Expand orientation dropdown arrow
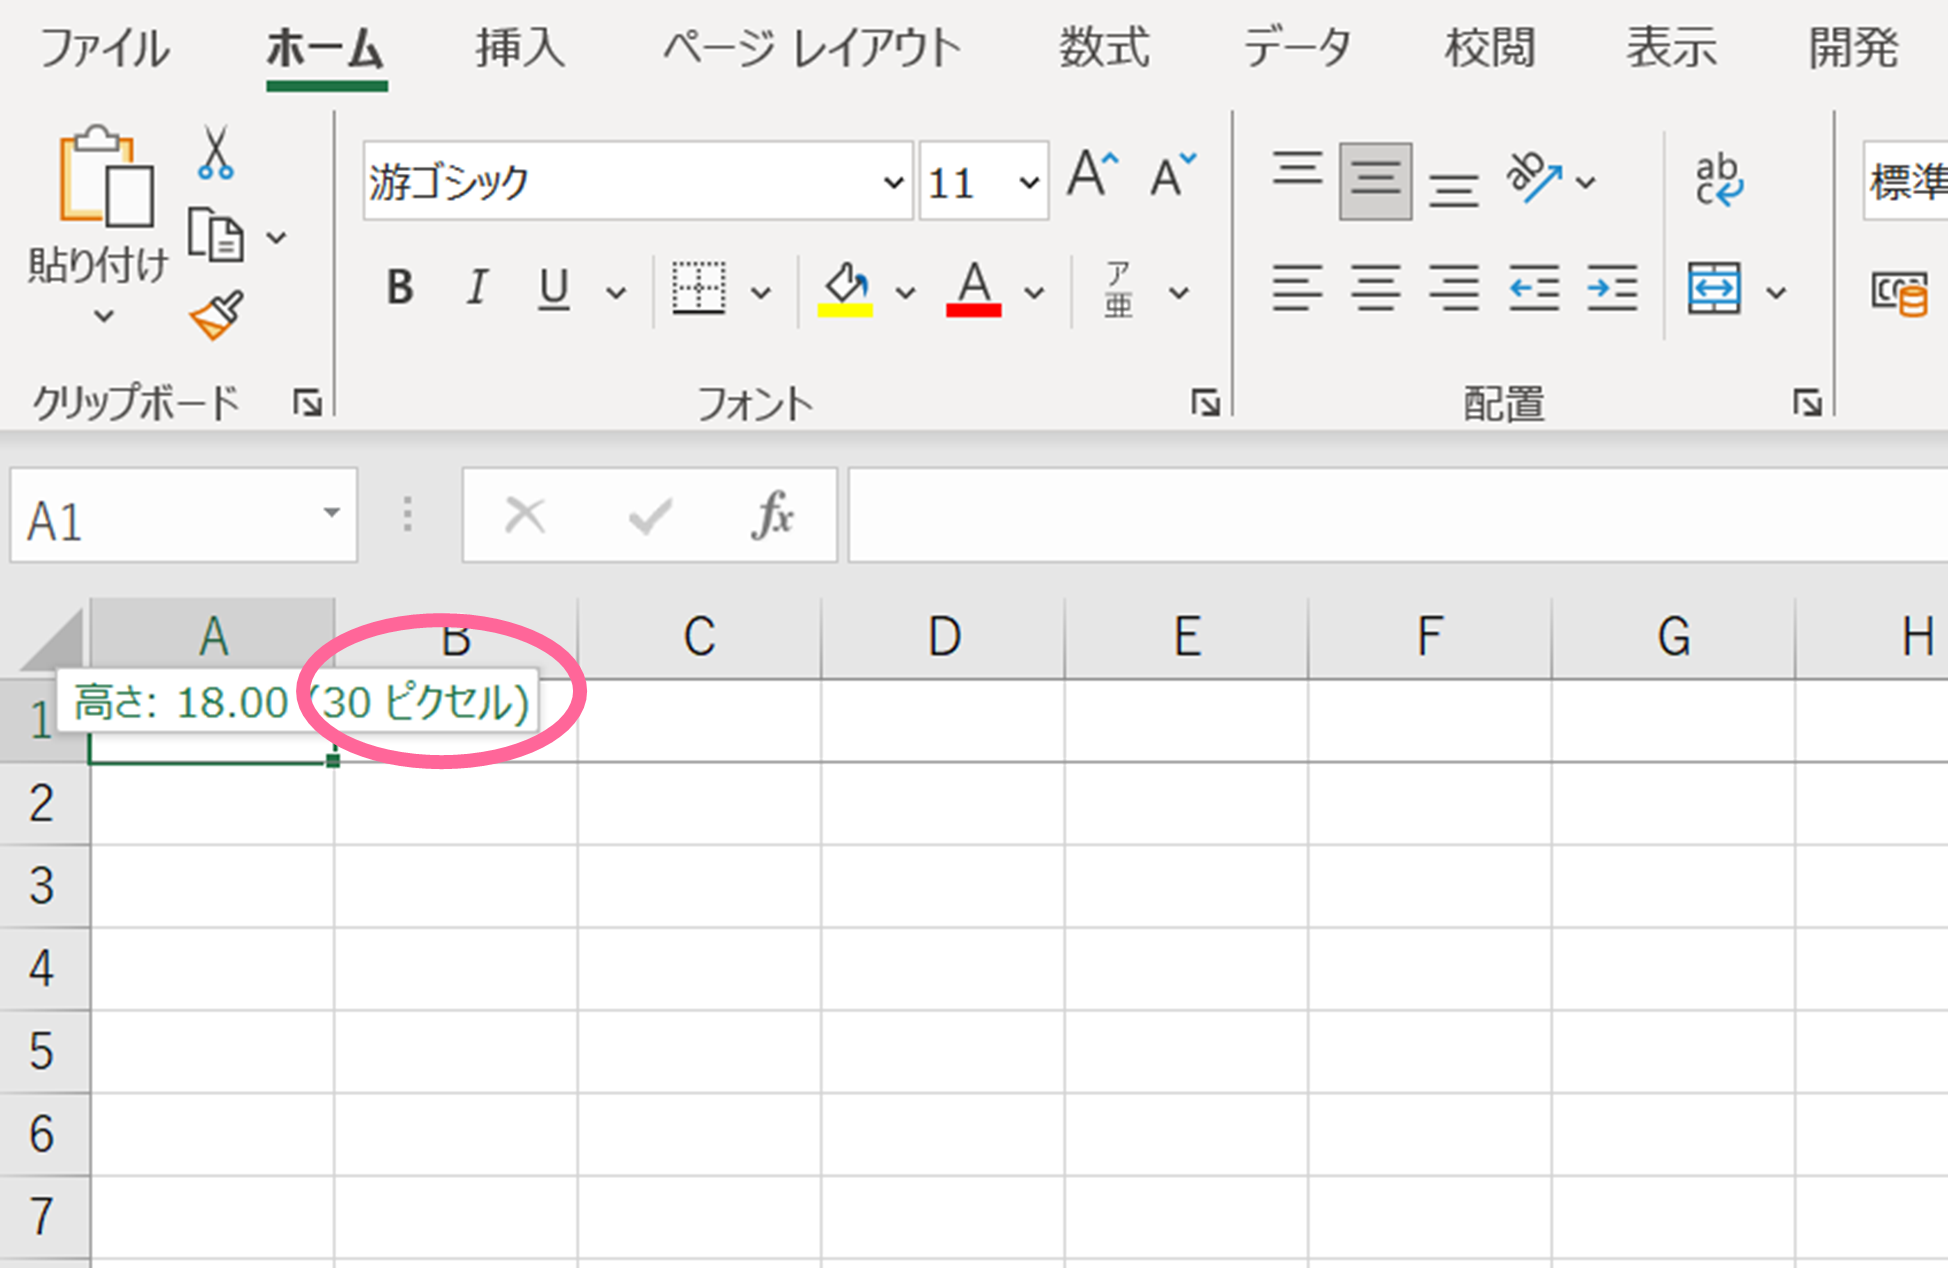The image size is (1948, 1268). [1586, 182]
